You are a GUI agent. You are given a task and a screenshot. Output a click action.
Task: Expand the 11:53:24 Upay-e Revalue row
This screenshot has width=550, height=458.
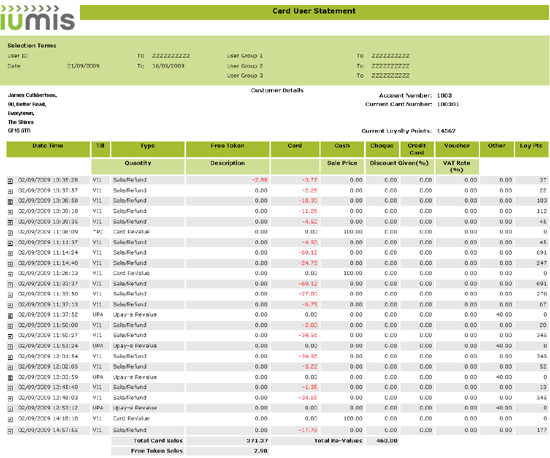click(11, 347)
